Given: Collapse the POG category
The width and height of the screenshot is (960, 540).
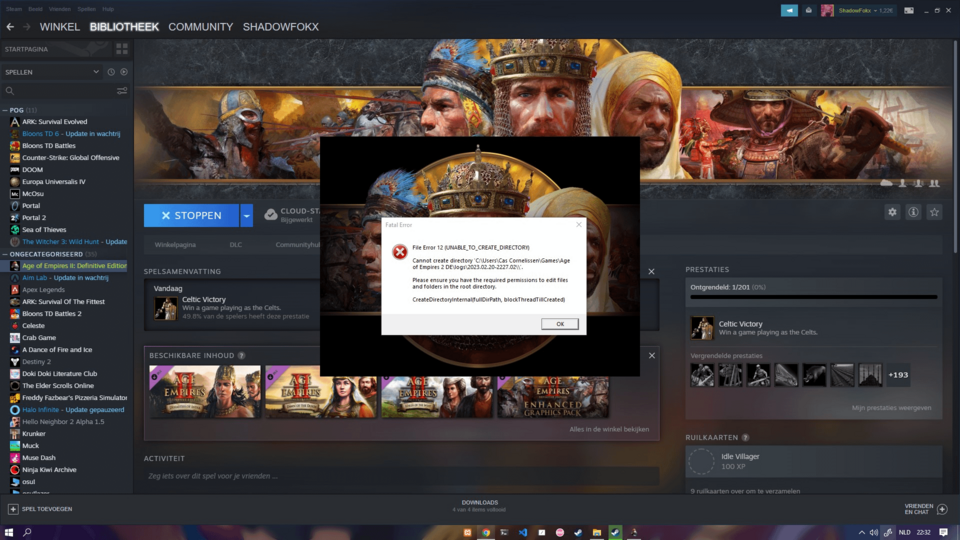Looking at the screenshot, I should click(5, 110).
